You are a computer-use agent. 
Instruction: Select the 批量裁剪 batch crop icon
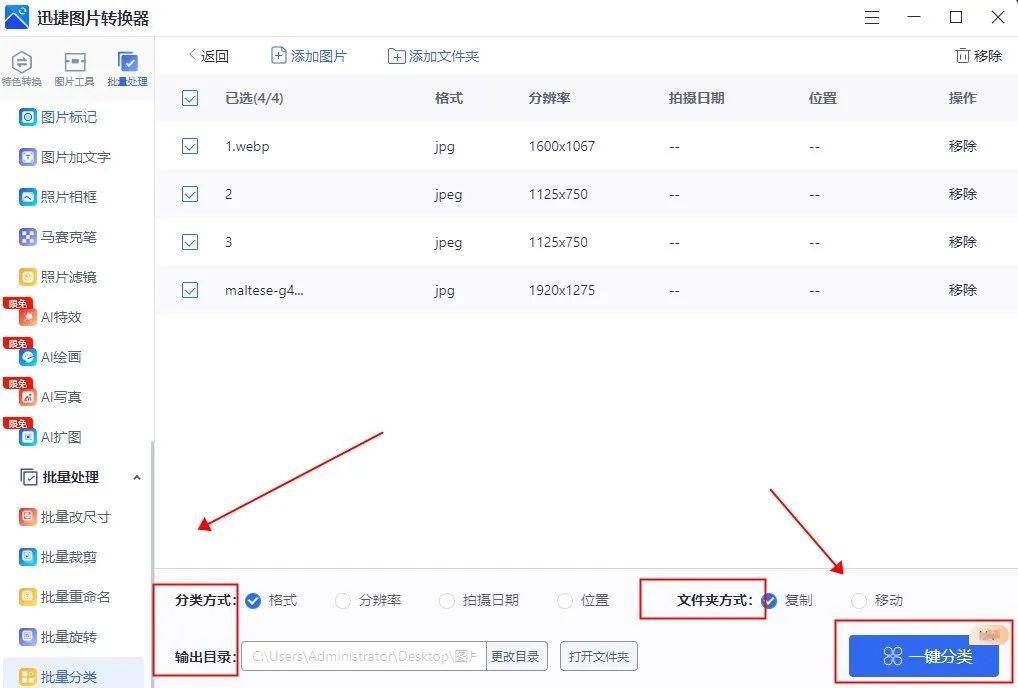tap(28, 557)
